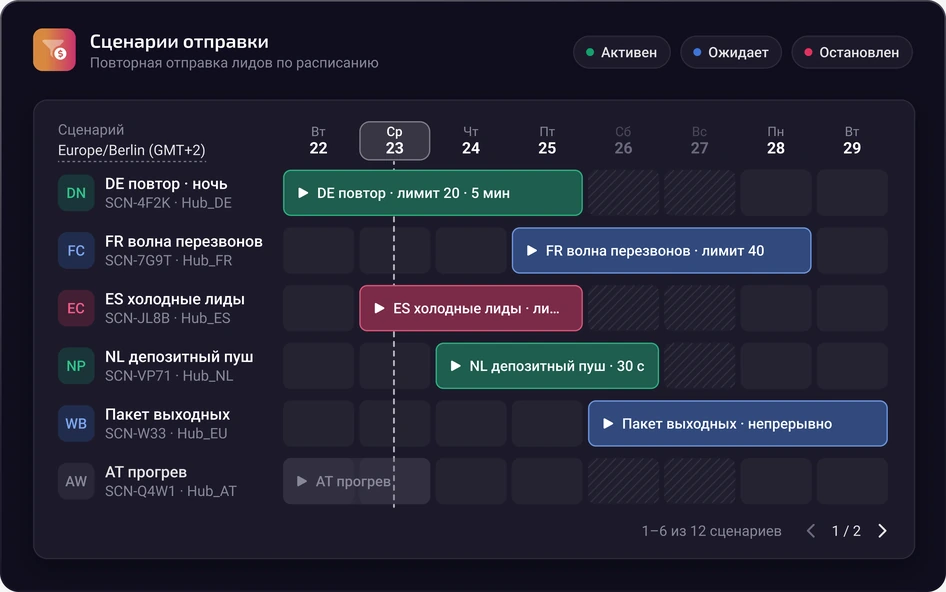
Task: Click play triangle on FR волна перезвонов bar
Action: 532,250
